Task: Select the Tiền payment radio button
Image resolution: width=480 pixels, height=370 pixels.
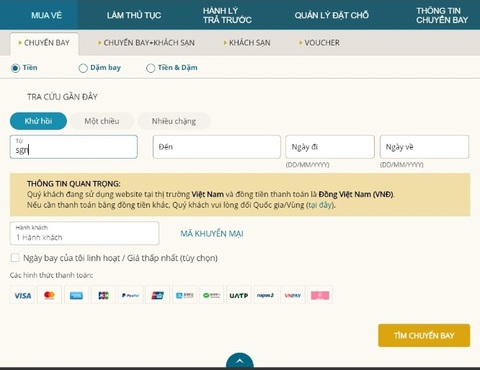Action: (x=15, y=68)
